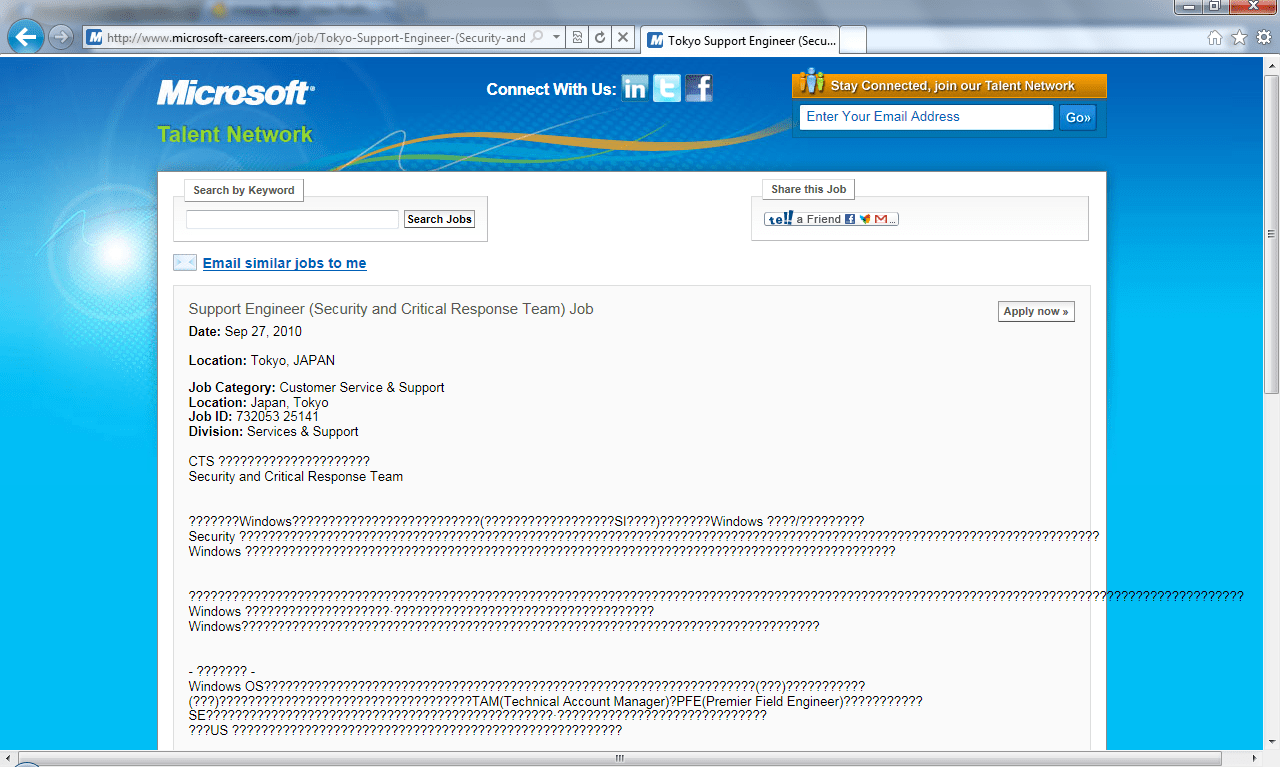The height and width of the screenshot is (770, 1280).
Task: Click the Tell a Friend share button
Action: [831, 219]
